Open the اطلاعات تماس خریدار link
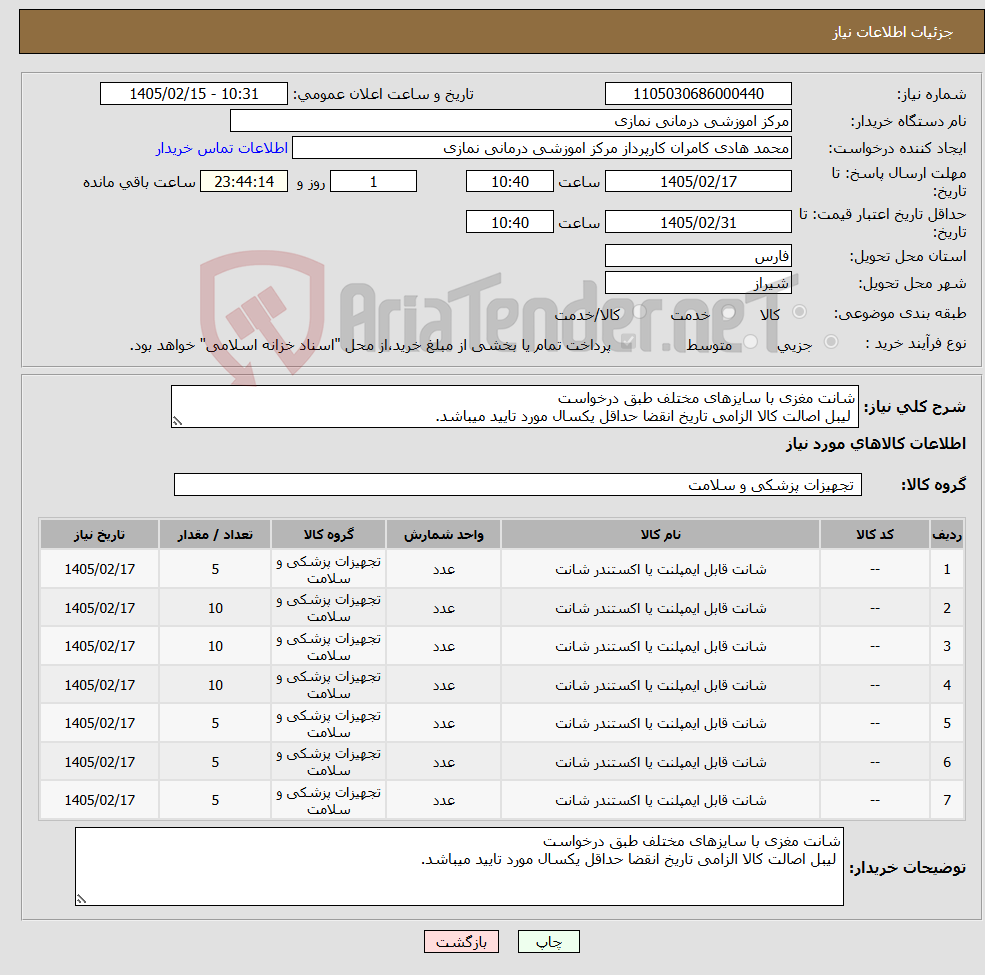985x975 pixels. pos(222,148)
